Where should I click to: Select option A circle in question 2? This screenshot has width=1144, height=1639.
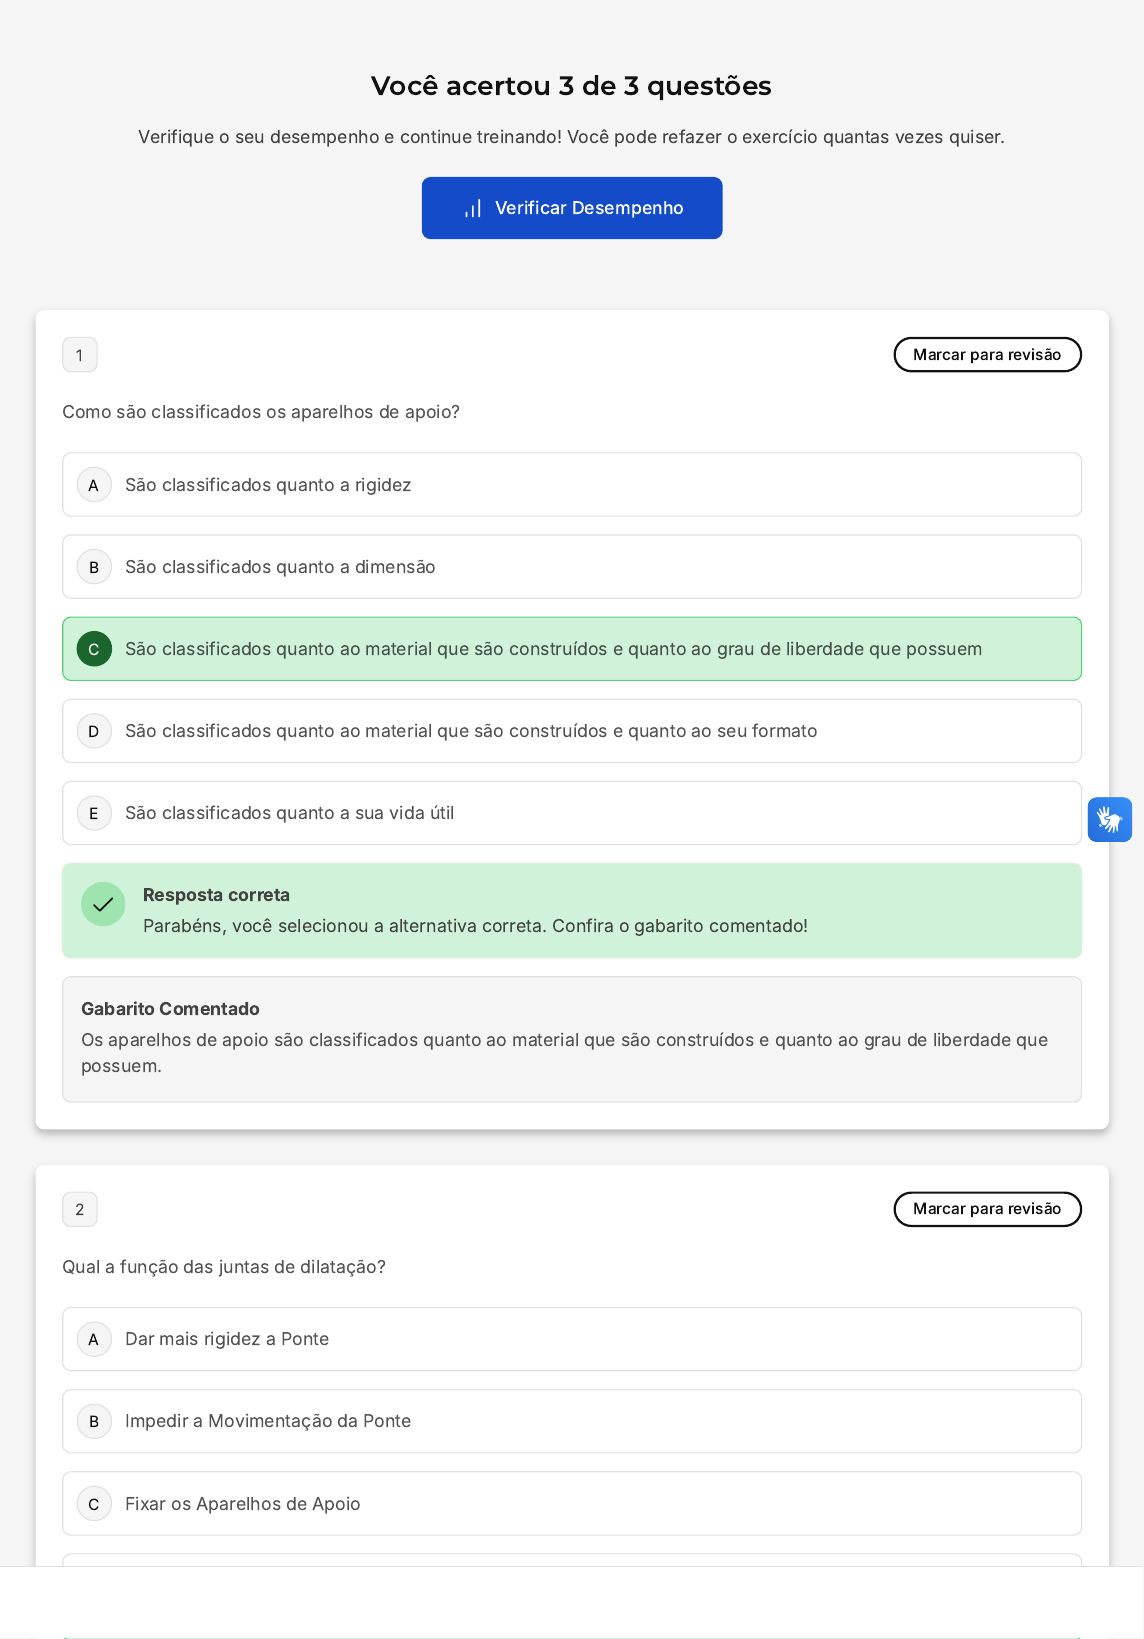click(94, 1339)
